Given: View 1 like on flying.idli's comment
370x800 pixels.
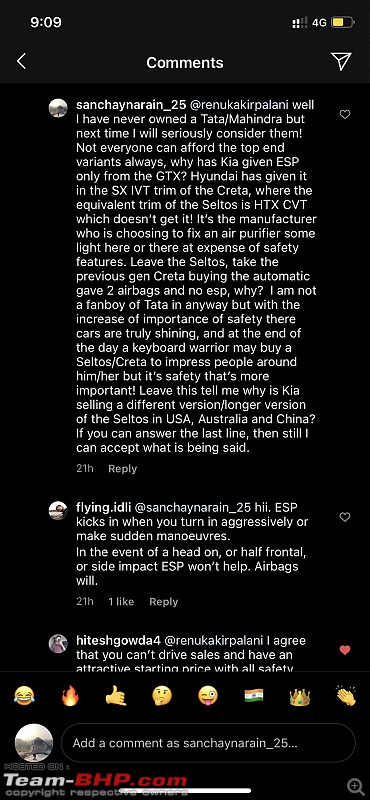Looking at the screenshot, I should [121, 602].
